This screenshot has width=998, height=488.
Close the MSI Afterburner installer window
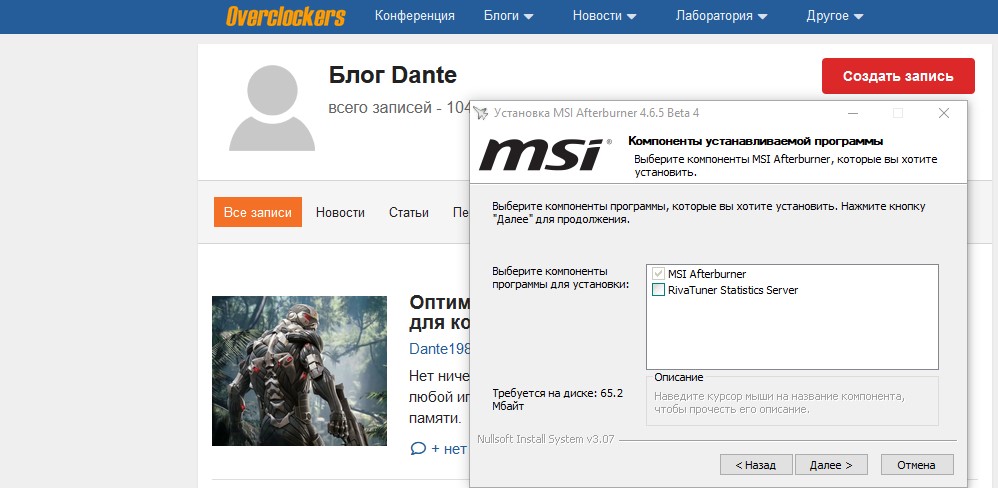click(x=943, y=113)
